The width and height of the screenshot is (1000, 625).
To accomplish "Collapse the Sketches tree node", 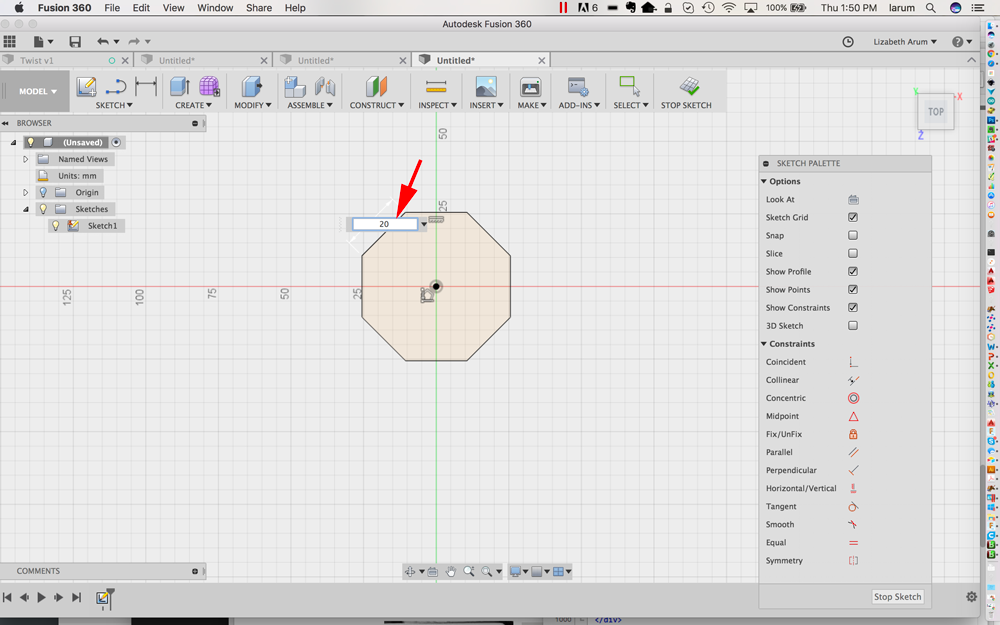I will pyautogui.click(x=26, y=209).
